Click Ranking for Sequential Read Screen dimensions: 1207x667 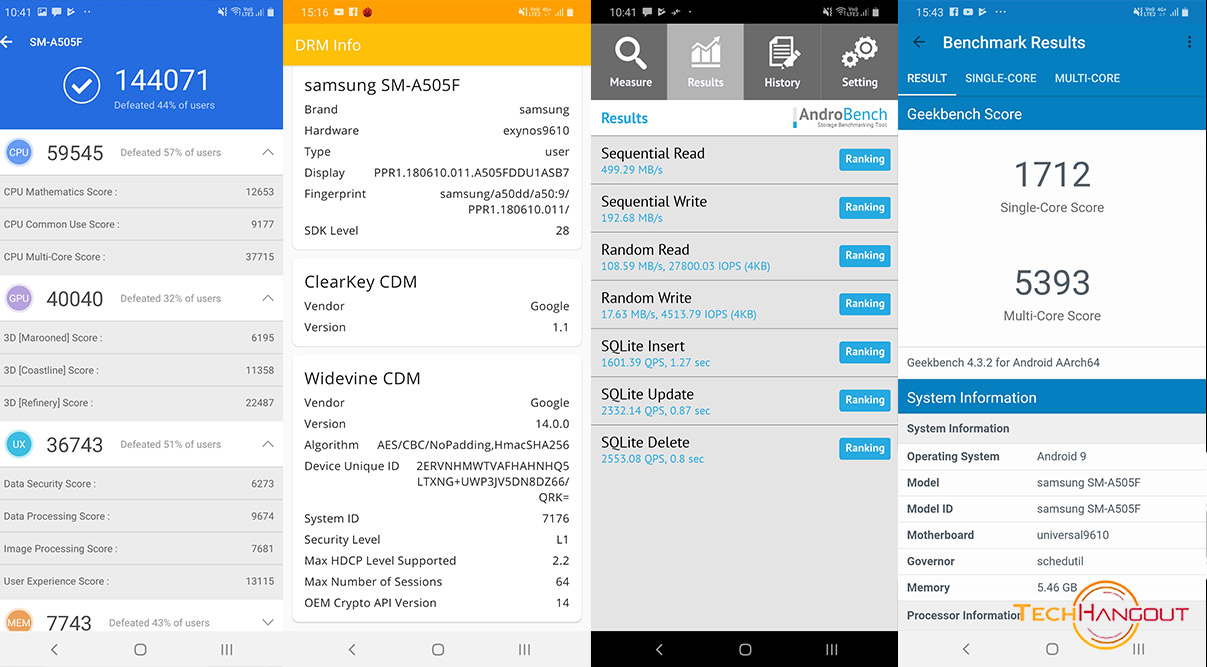click(864, 159)
